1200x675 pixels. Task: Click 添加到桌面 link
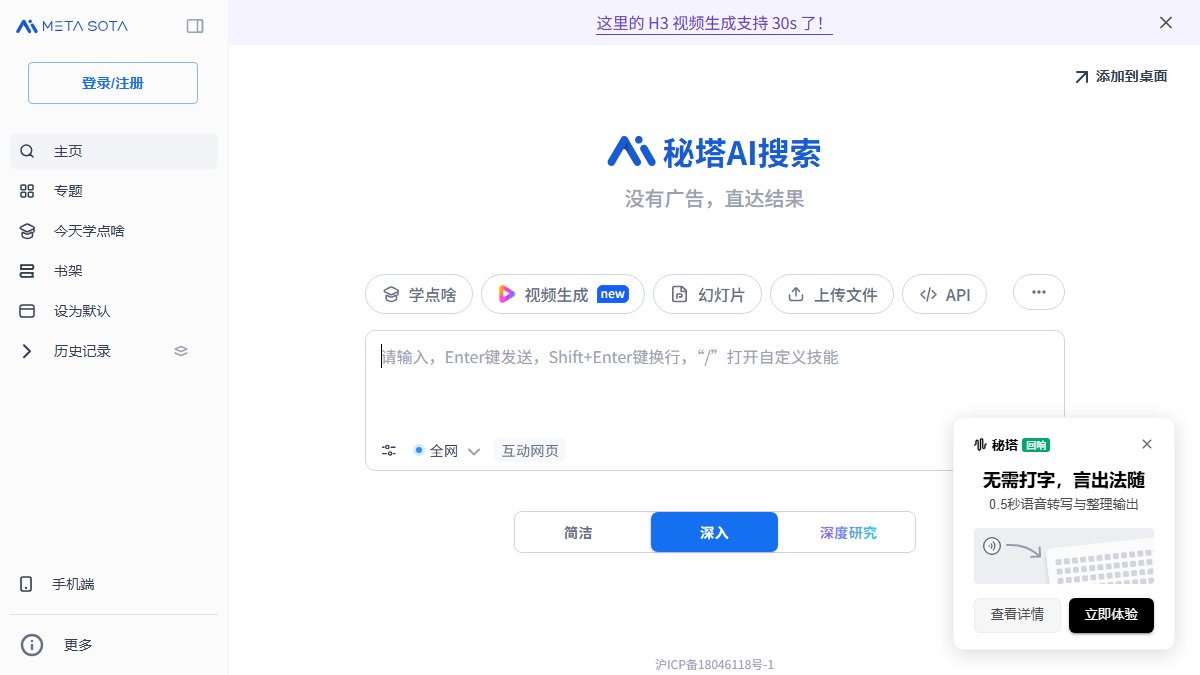(1121, 76)
